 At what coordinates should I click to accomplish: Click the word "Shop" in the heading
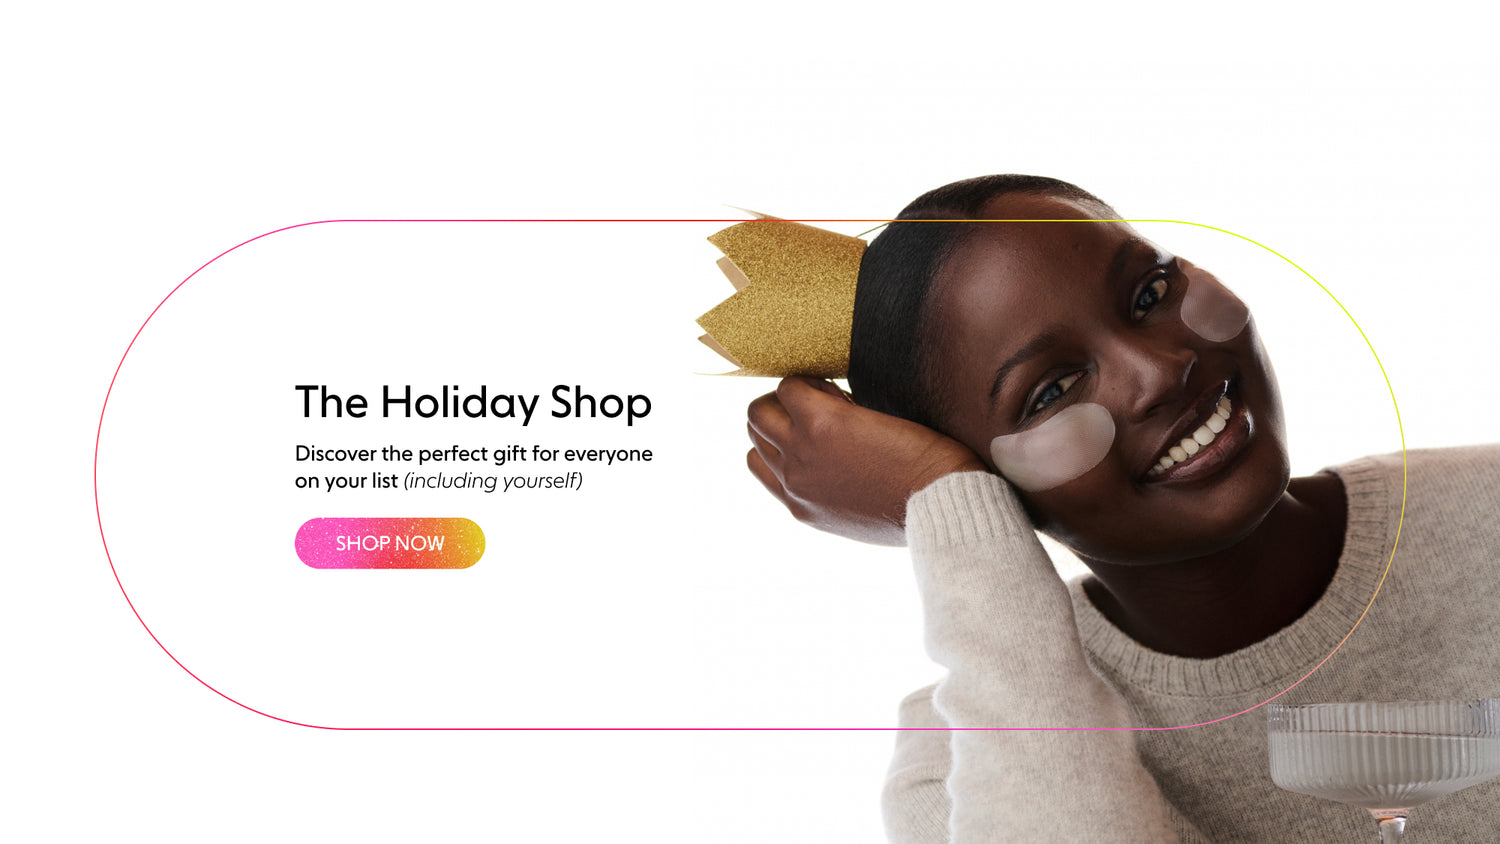coord(601,403)
